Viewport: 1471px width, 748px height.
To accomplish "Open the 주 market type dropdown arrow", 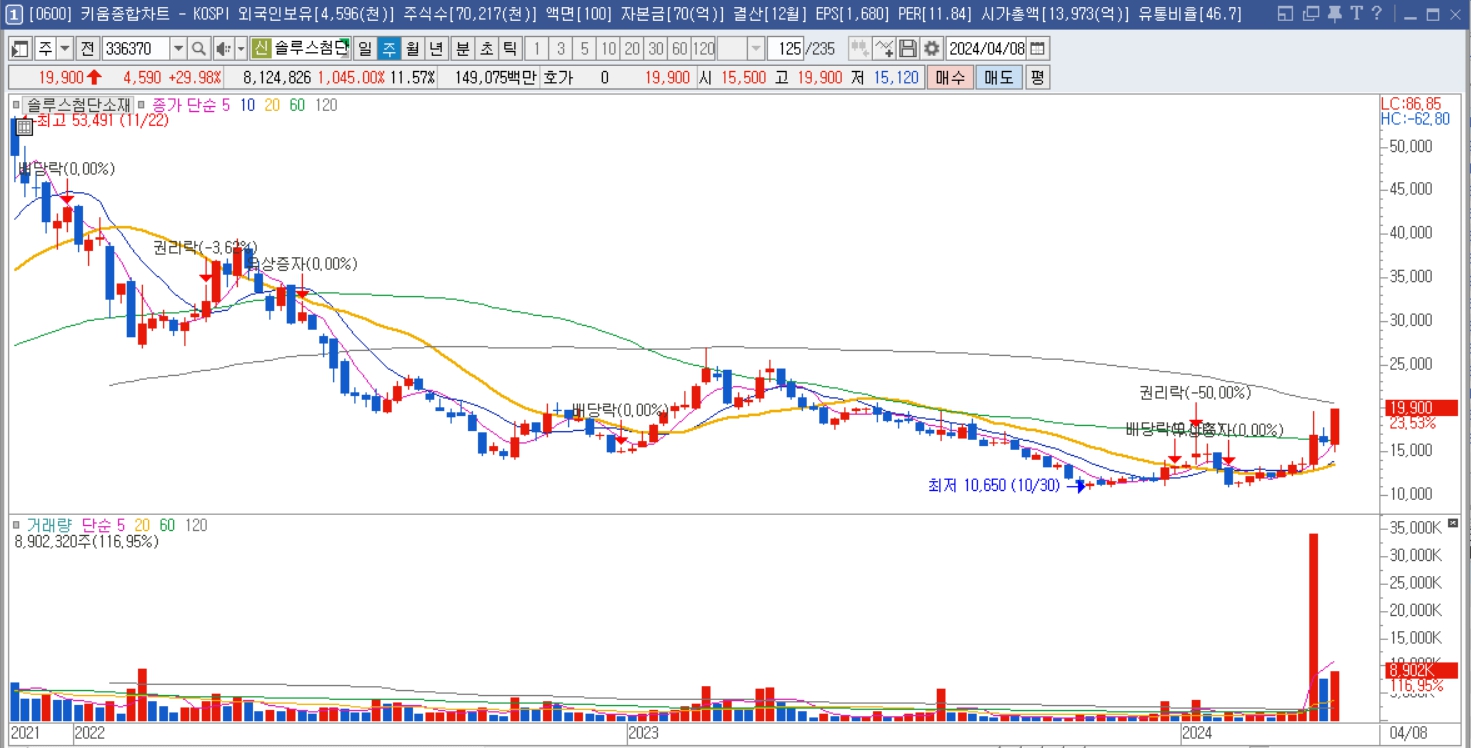I will 65,48.
